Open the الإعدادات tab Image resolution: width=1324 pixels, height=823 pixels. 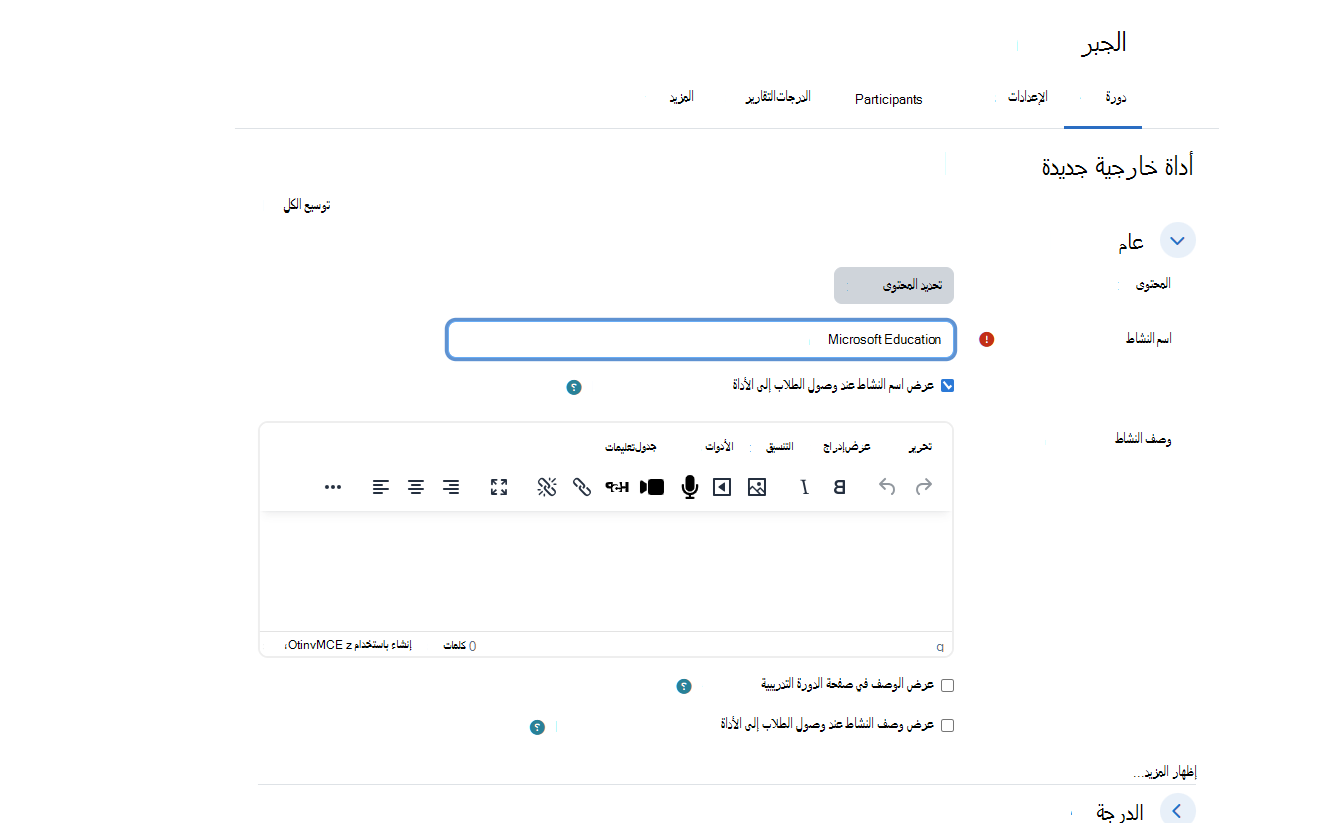[1027, 97]
